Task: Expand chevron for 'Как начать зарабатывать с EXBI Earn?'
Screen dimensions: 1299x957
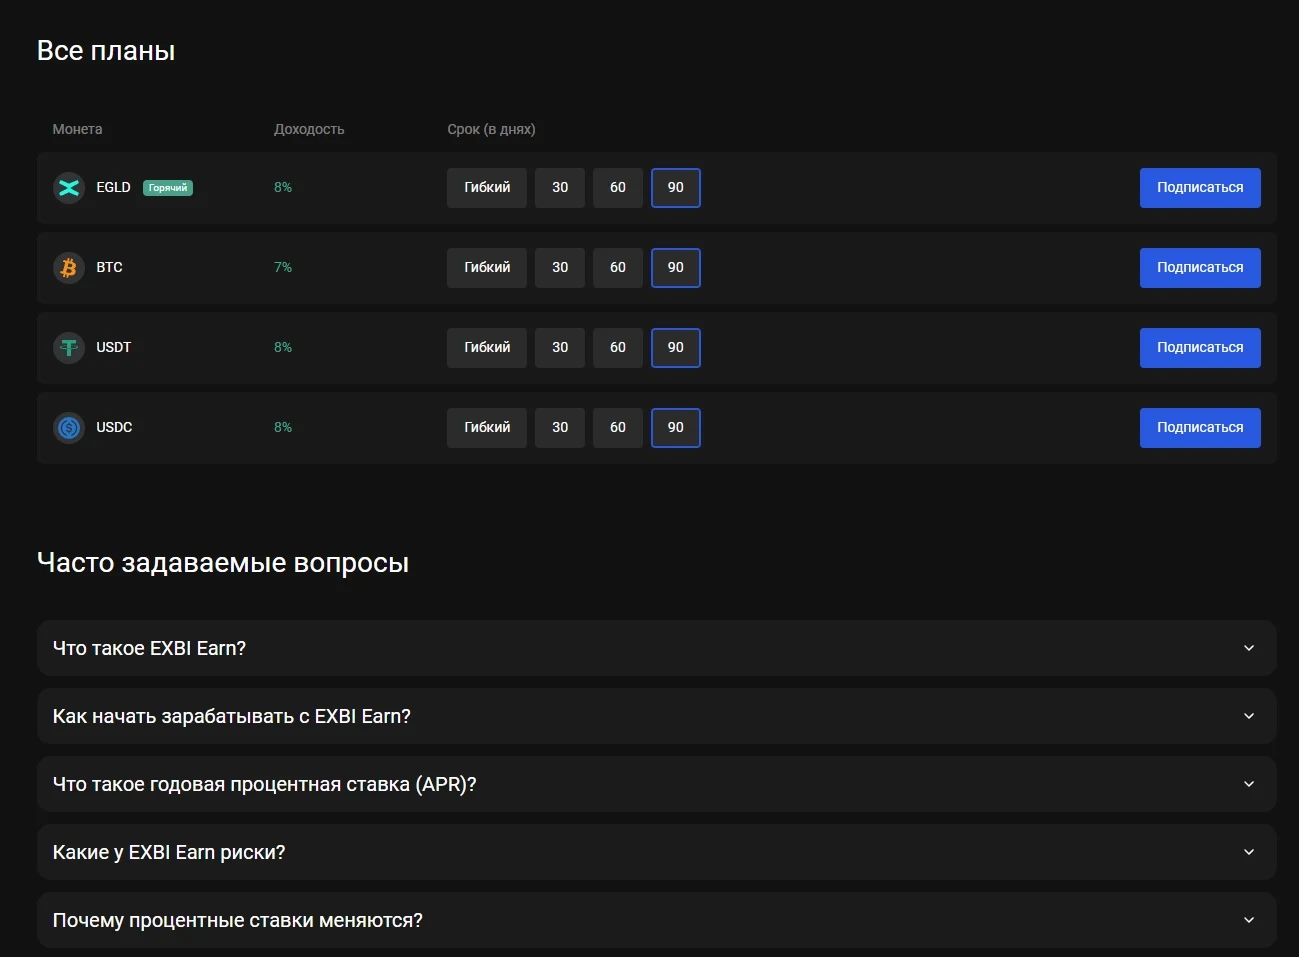Action: point(1249,716)
